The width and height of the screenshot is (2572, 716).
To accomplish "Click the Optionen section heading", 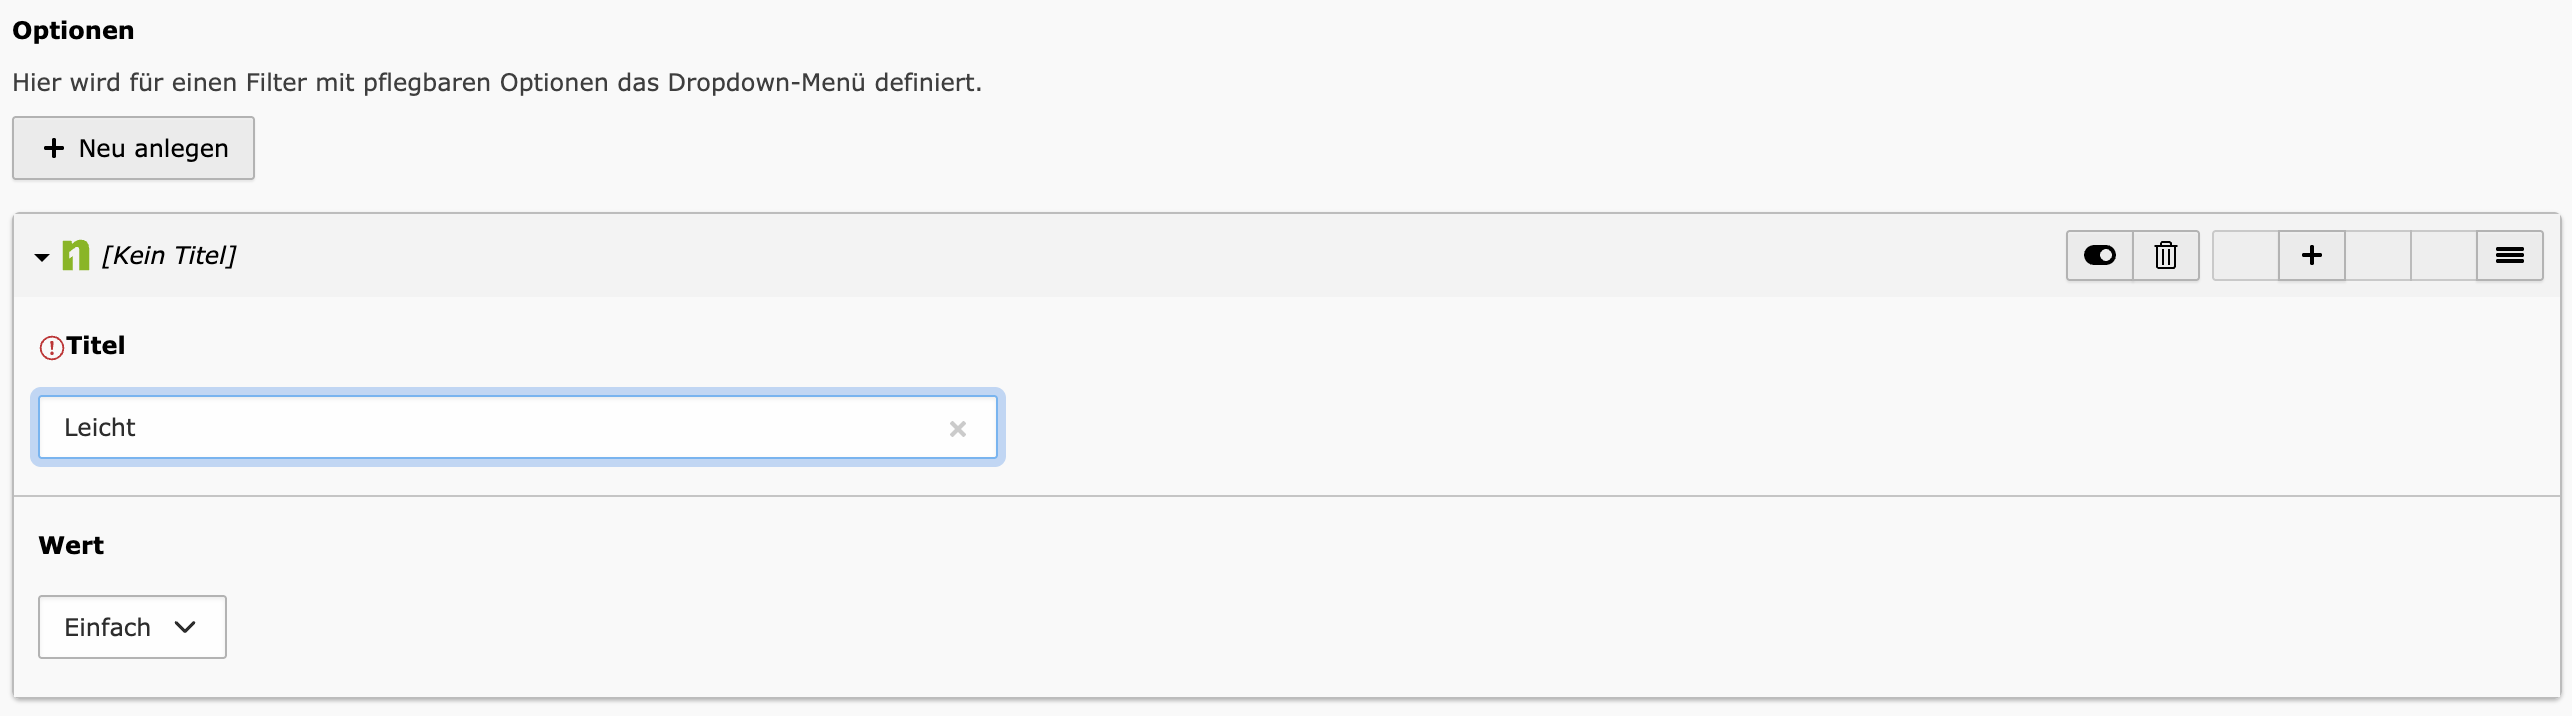I will 73,31.
